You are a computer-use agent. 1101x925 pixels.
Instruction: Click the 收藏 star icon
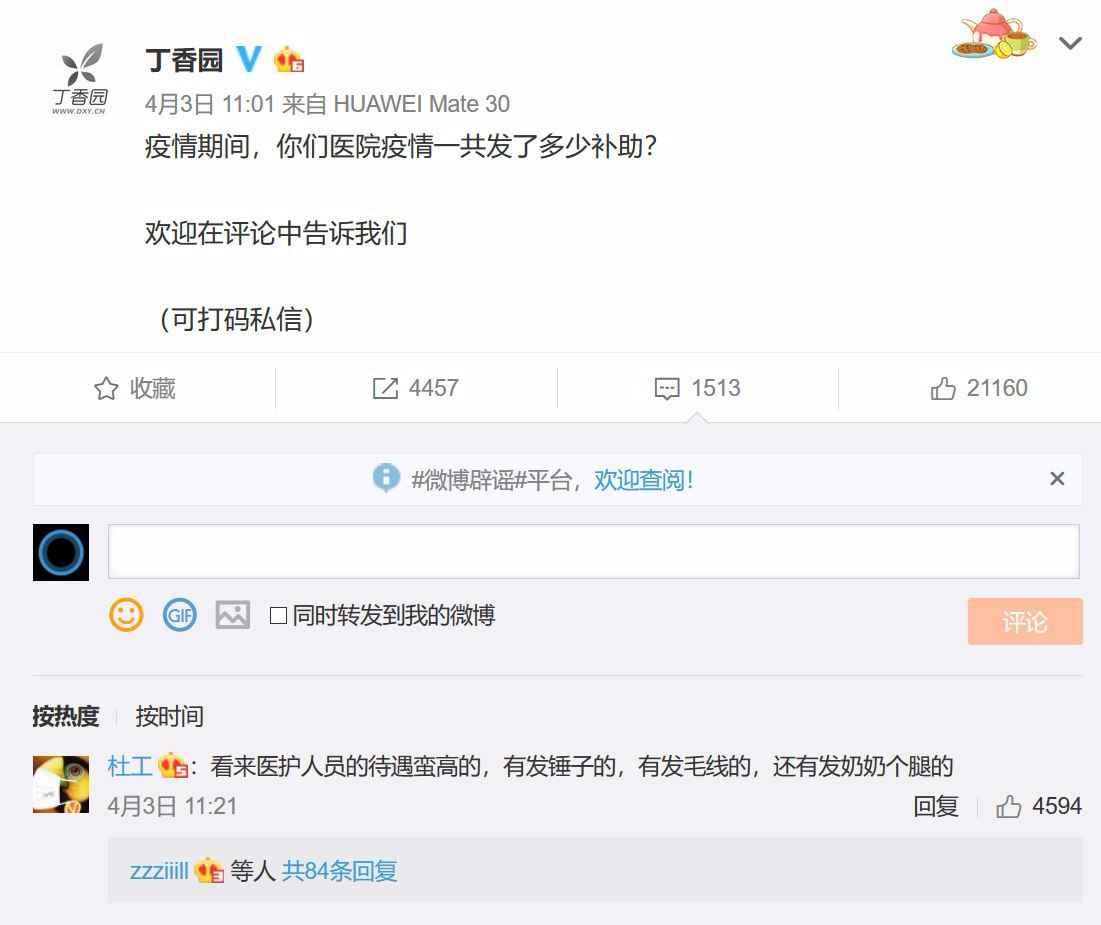[x=106, y=388]
